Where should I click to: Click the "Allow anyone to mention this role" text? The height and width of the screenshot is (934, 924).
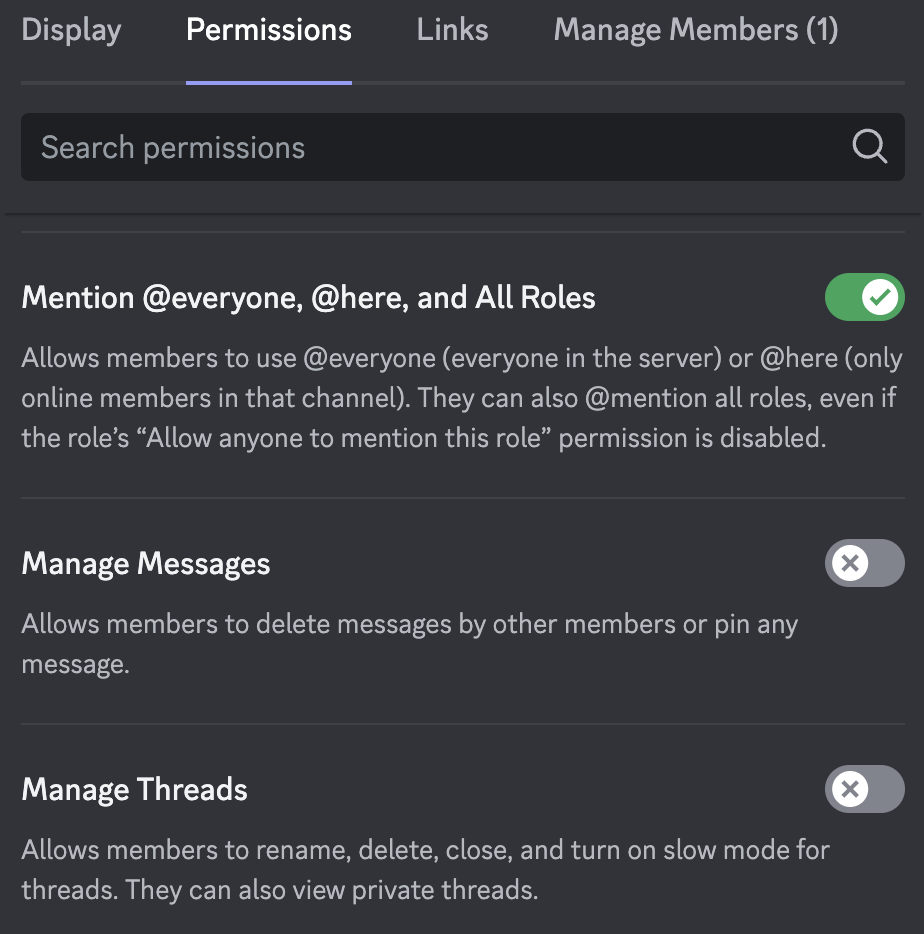(x=344, y=438)
